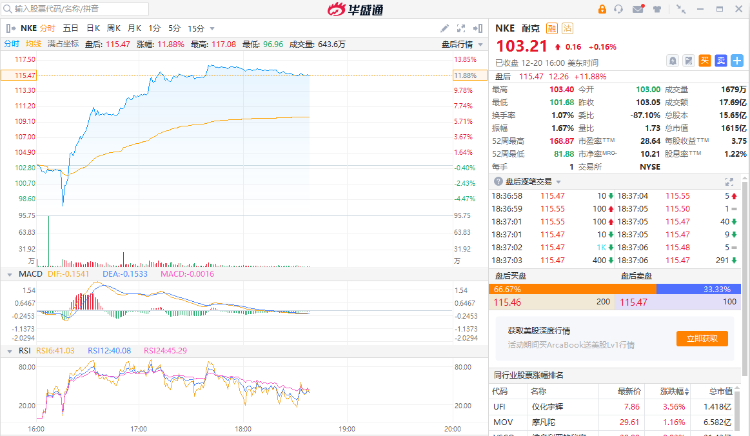This screenshot has height=436, width=750.
Task: Click the orange 融 margin badge
Action: [x=551, y=28]
